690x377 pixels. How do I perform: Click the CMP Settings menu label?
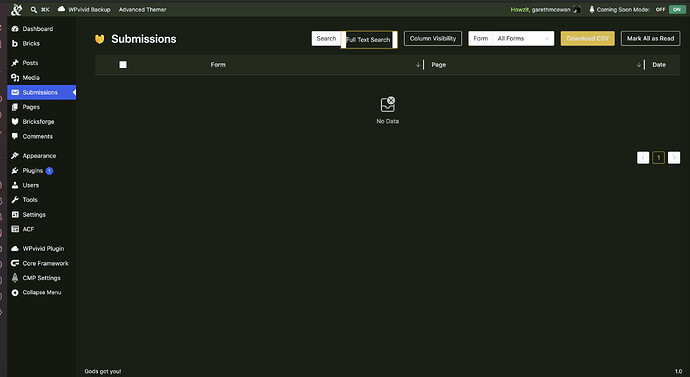41,278
